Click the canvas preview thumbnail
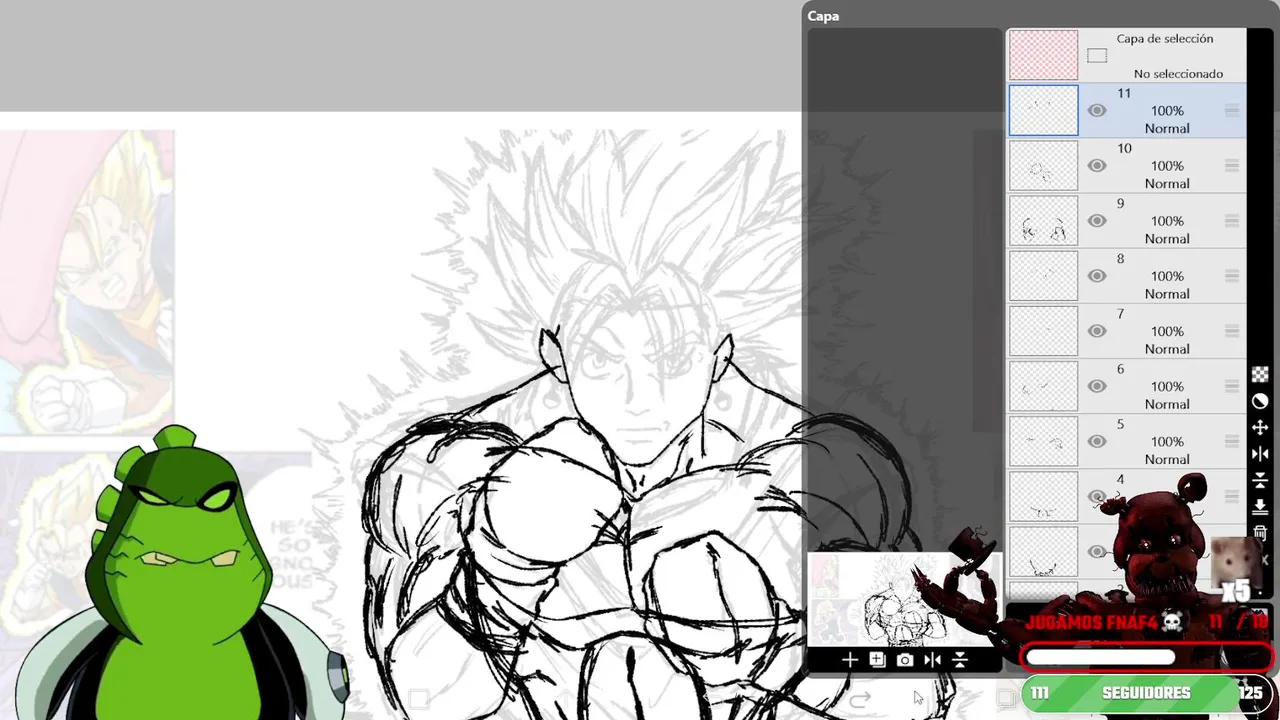 (904, 600)
